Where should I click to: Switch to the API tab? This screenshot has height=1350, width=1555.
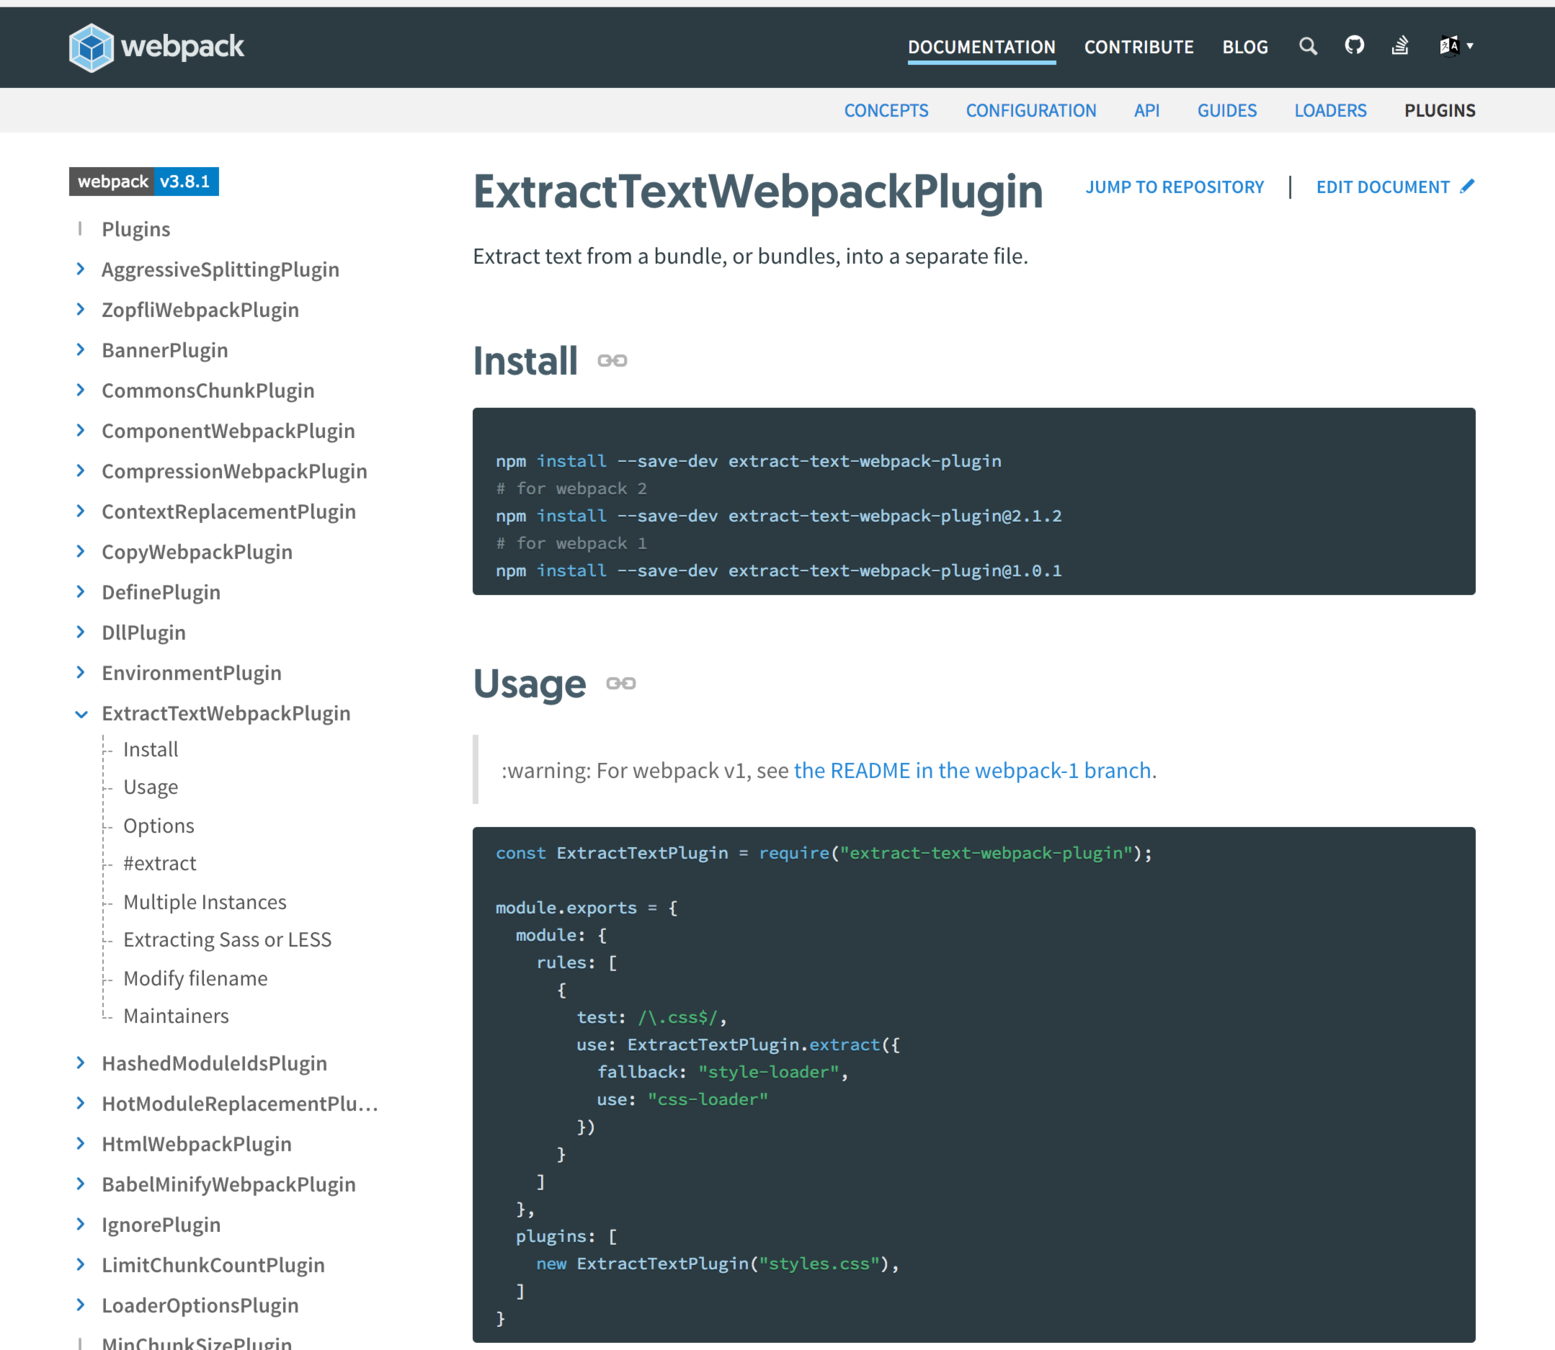click(1147, 110)
